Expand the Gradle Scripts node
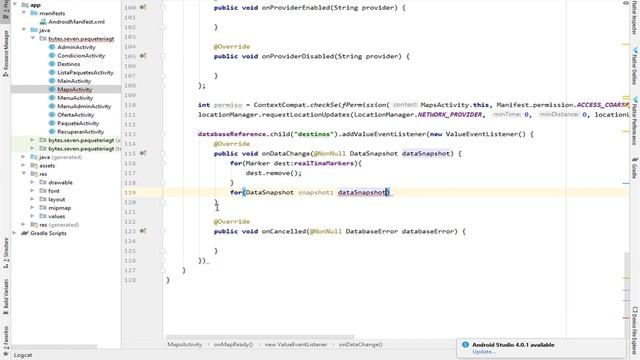 (15, 233)
